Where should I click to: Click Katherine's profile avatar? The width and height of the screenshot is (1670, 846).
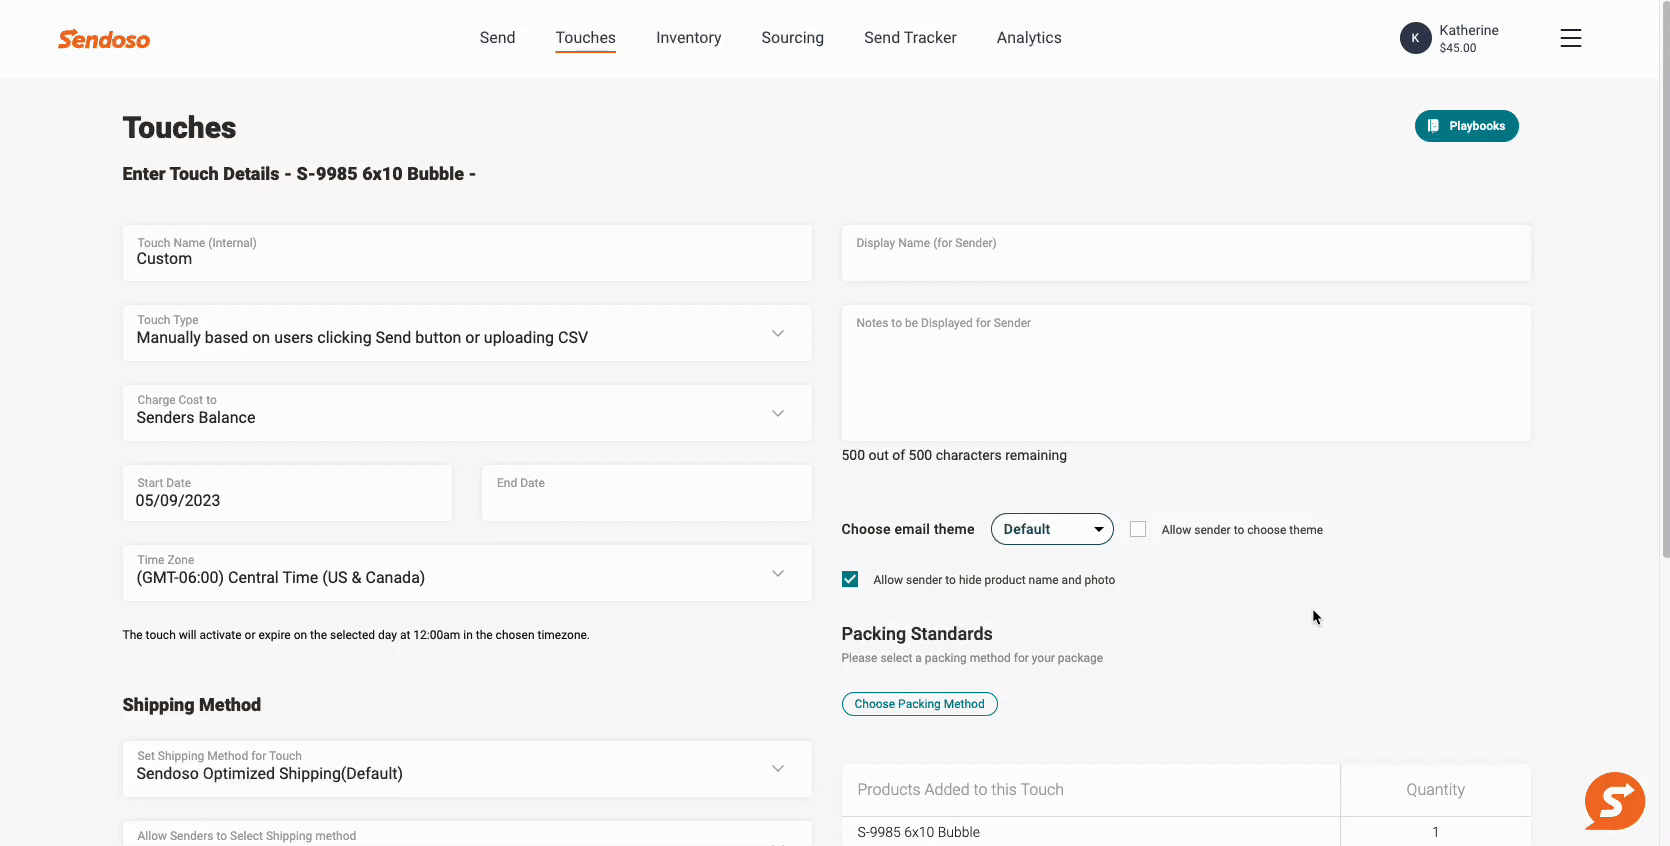(x=1415, y=38)
